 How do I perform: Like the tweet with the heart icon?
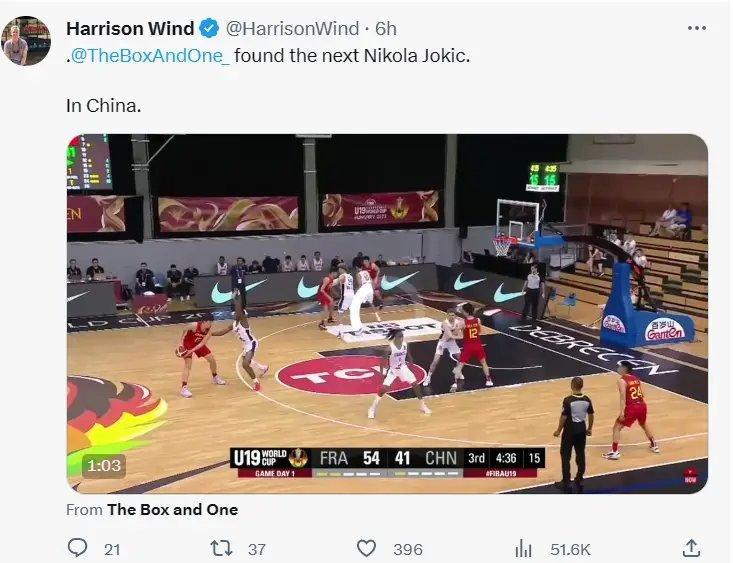click(366, 548)
